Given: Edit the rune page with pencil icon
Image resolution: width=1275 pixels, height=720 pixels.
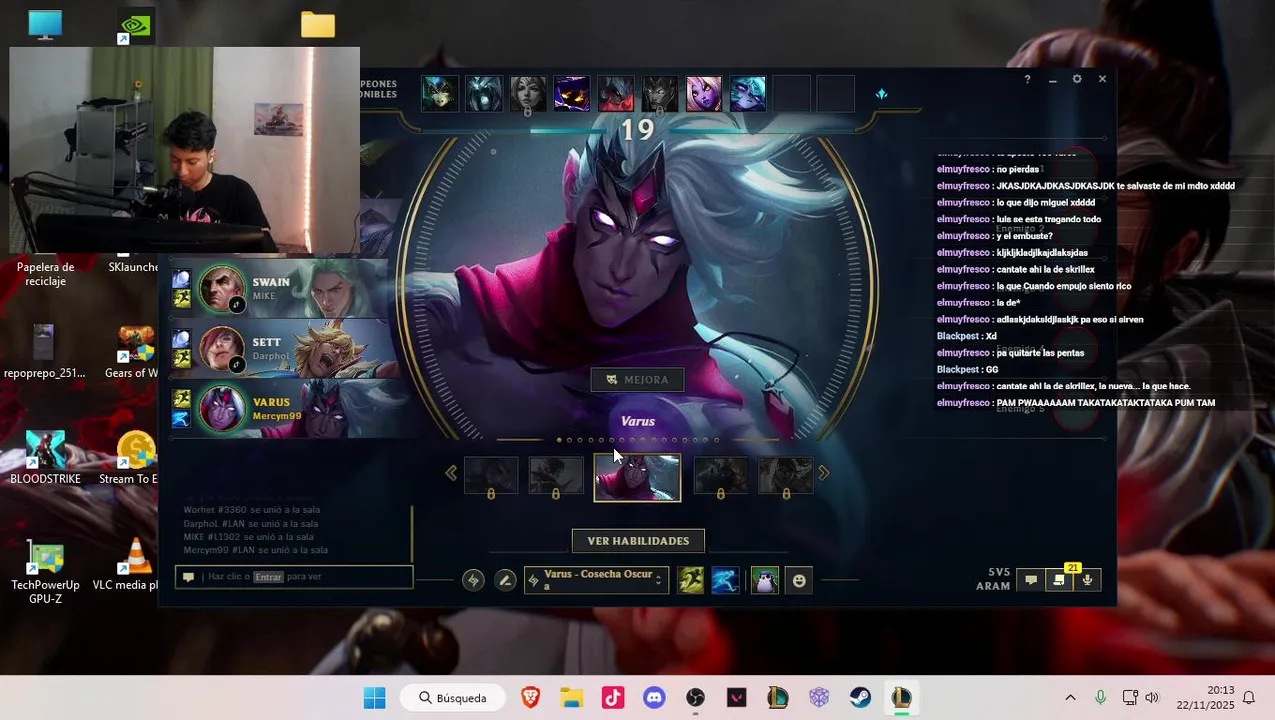Looking at the screenshot, I should tap(506, 580).
